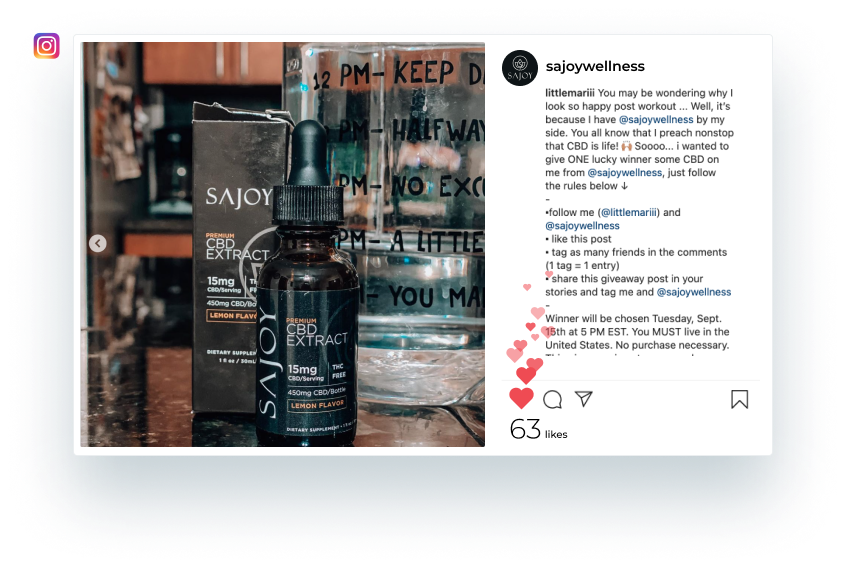Open the sajoywellness username header
Image resolution: width=846 pixels, height=568 pixels.
click(595, 66)
